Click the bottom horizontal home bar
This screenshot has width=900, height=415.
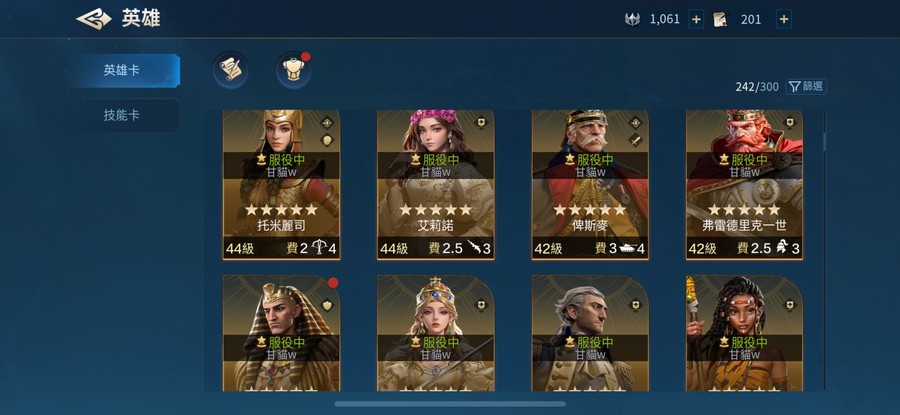tap(450, 404)
